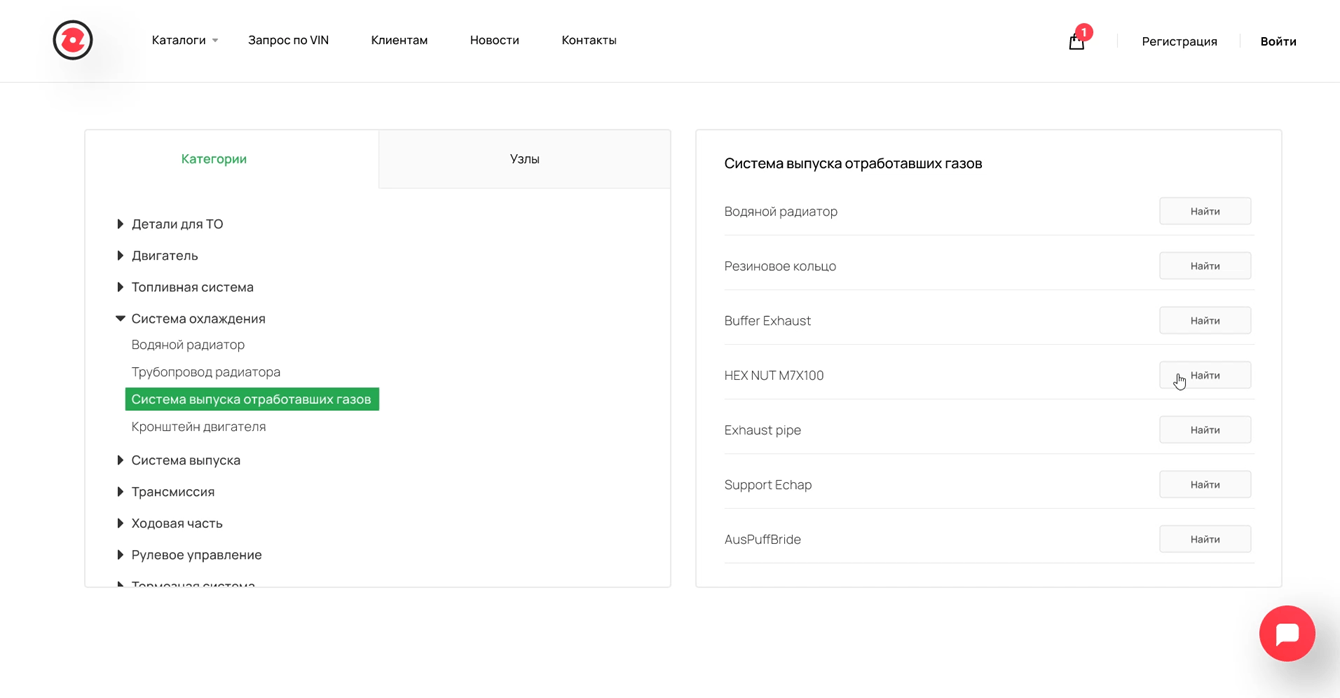Open the Каталоги dropdown menu
Viewport: 1340px width, 698px height.
185,40
